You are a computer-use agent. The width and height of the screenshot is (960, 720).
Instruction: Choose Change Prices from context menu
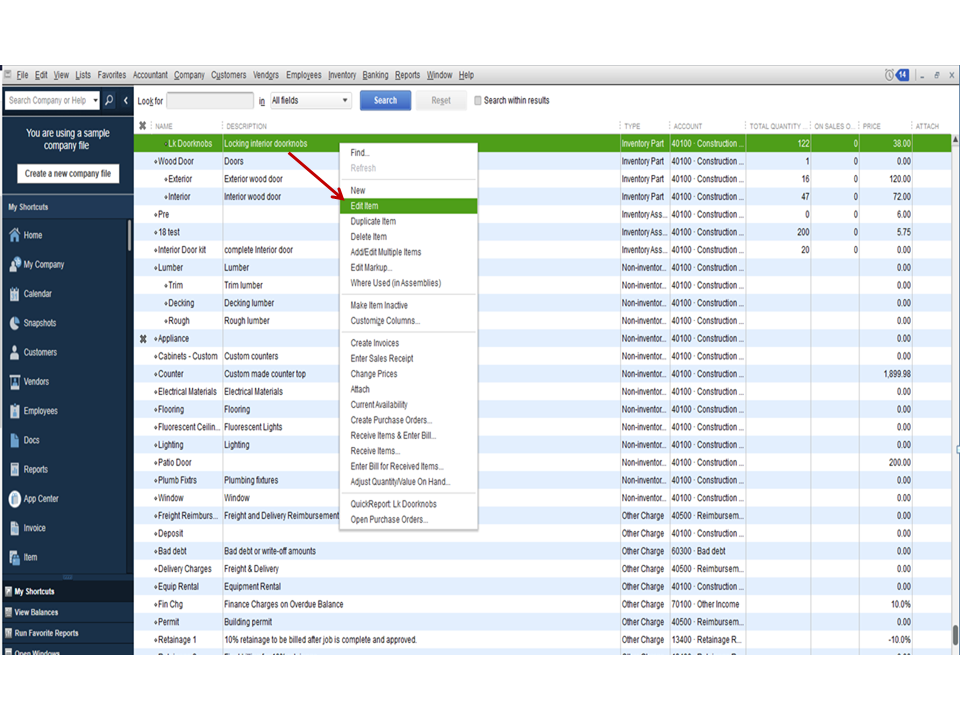coord(408,373)
